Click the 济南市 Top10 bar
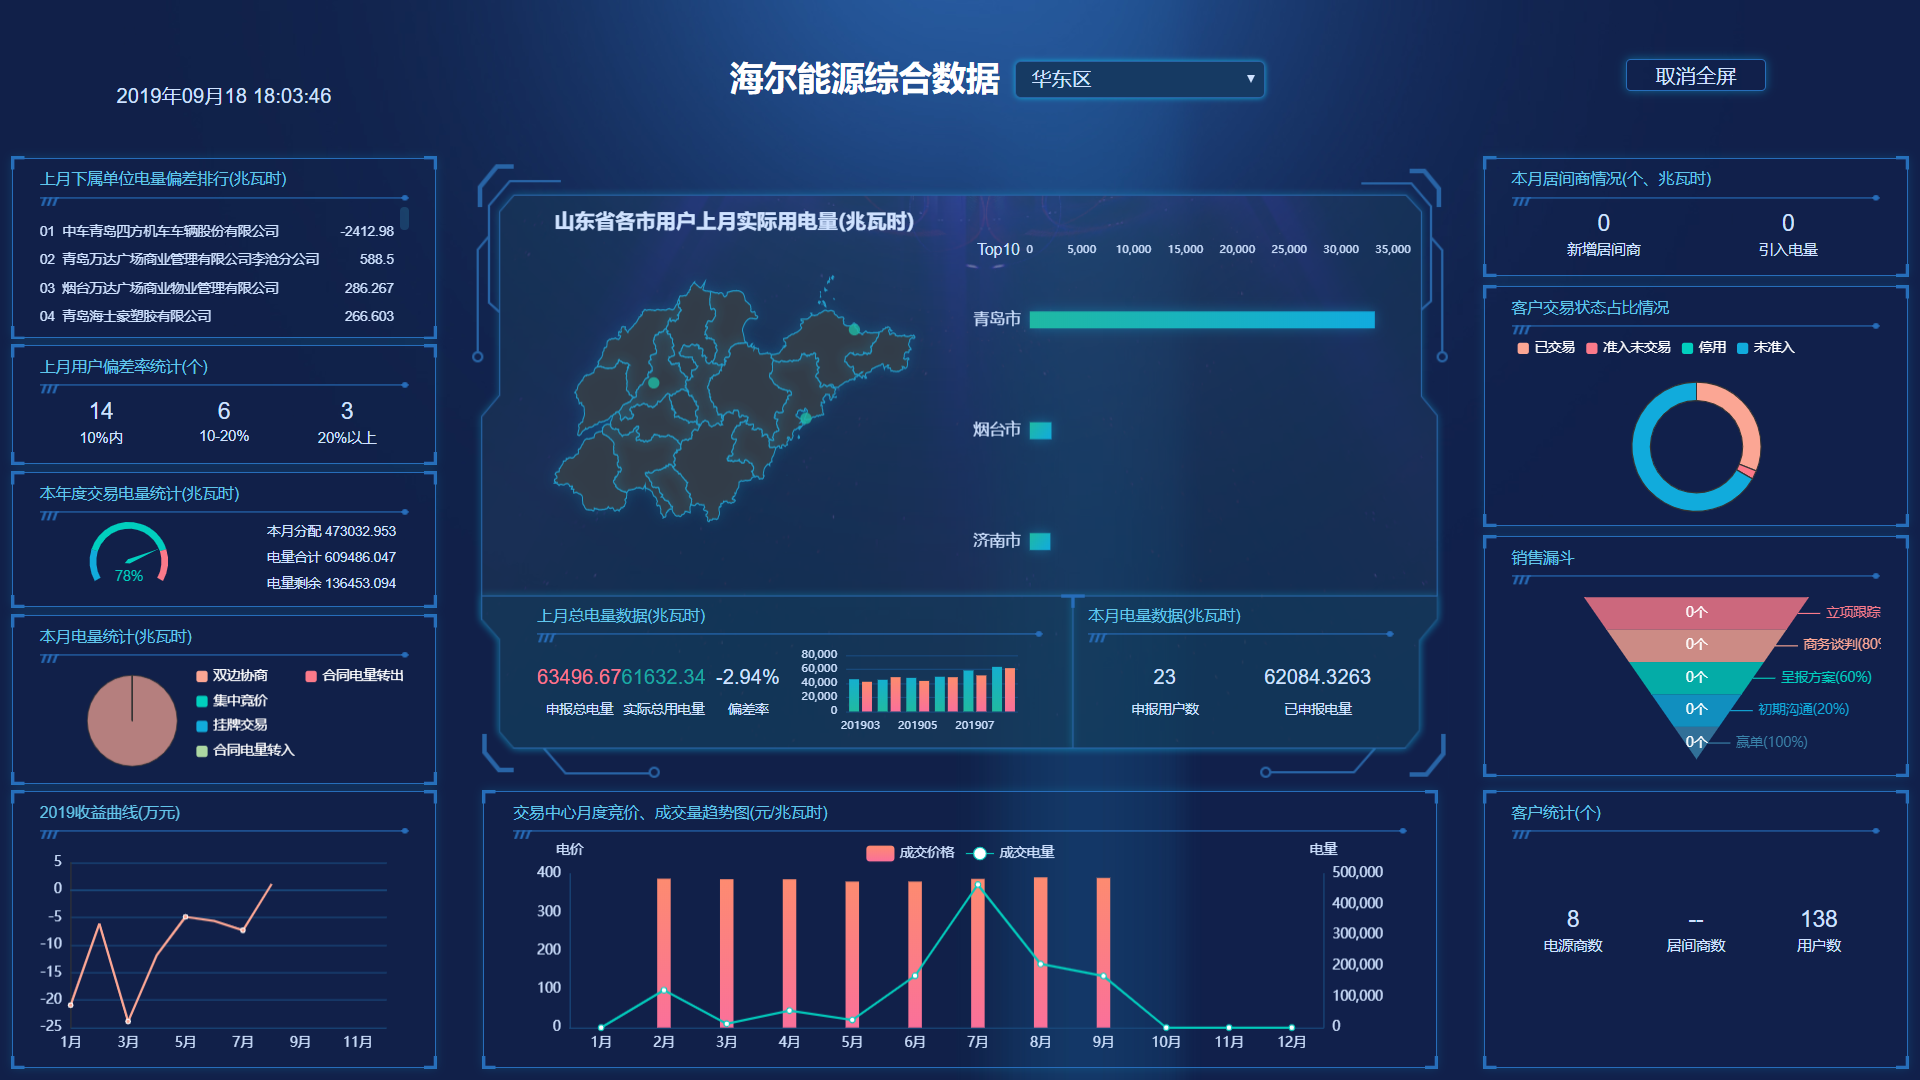The image size is (1920, 1080). (x=1040, y=542)
